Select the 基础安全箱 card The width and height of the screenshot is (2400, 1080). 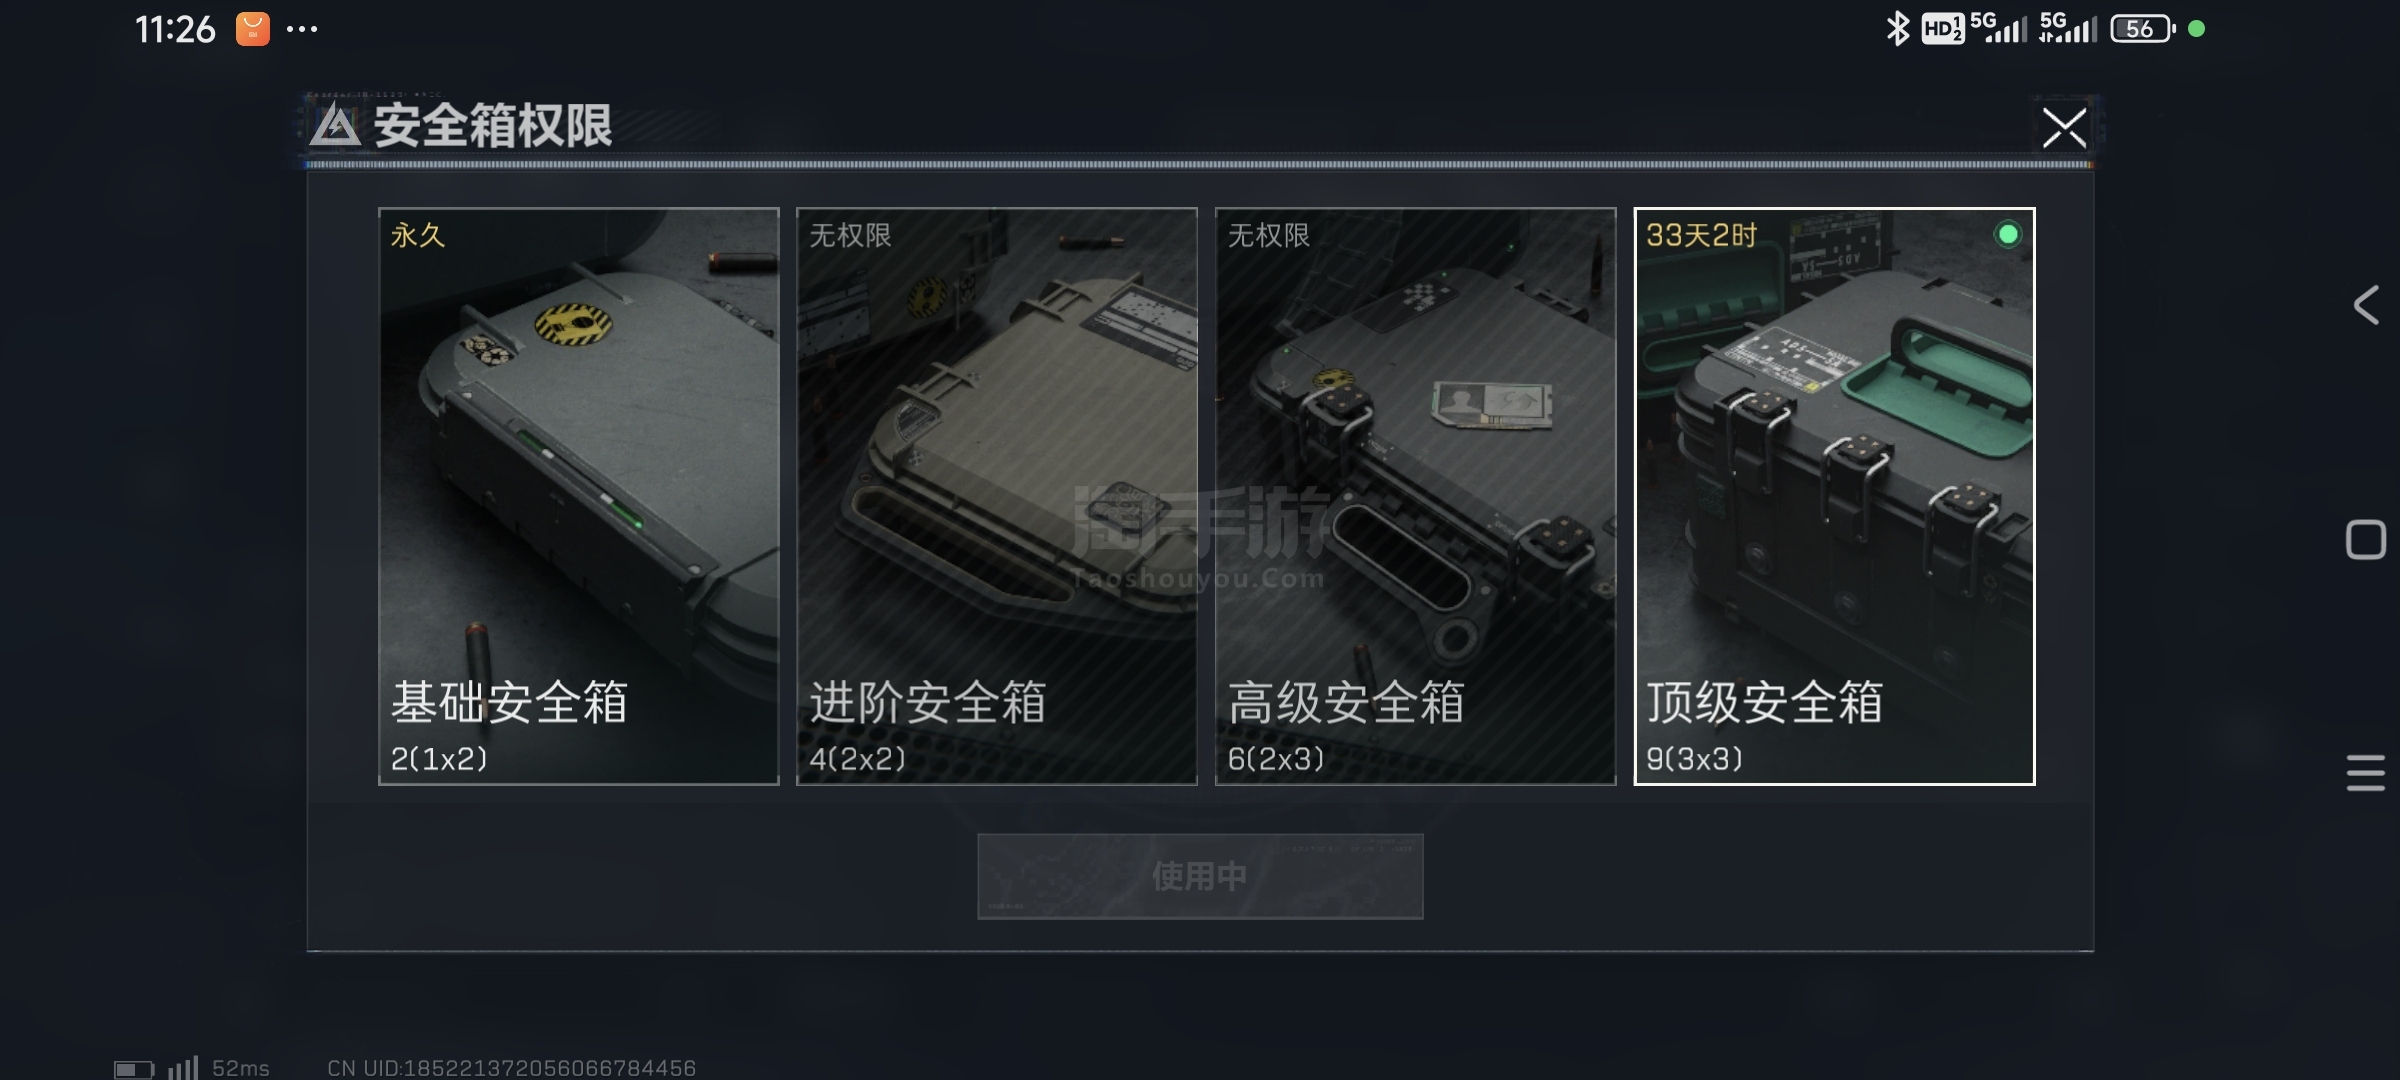(x=578, y=496)
